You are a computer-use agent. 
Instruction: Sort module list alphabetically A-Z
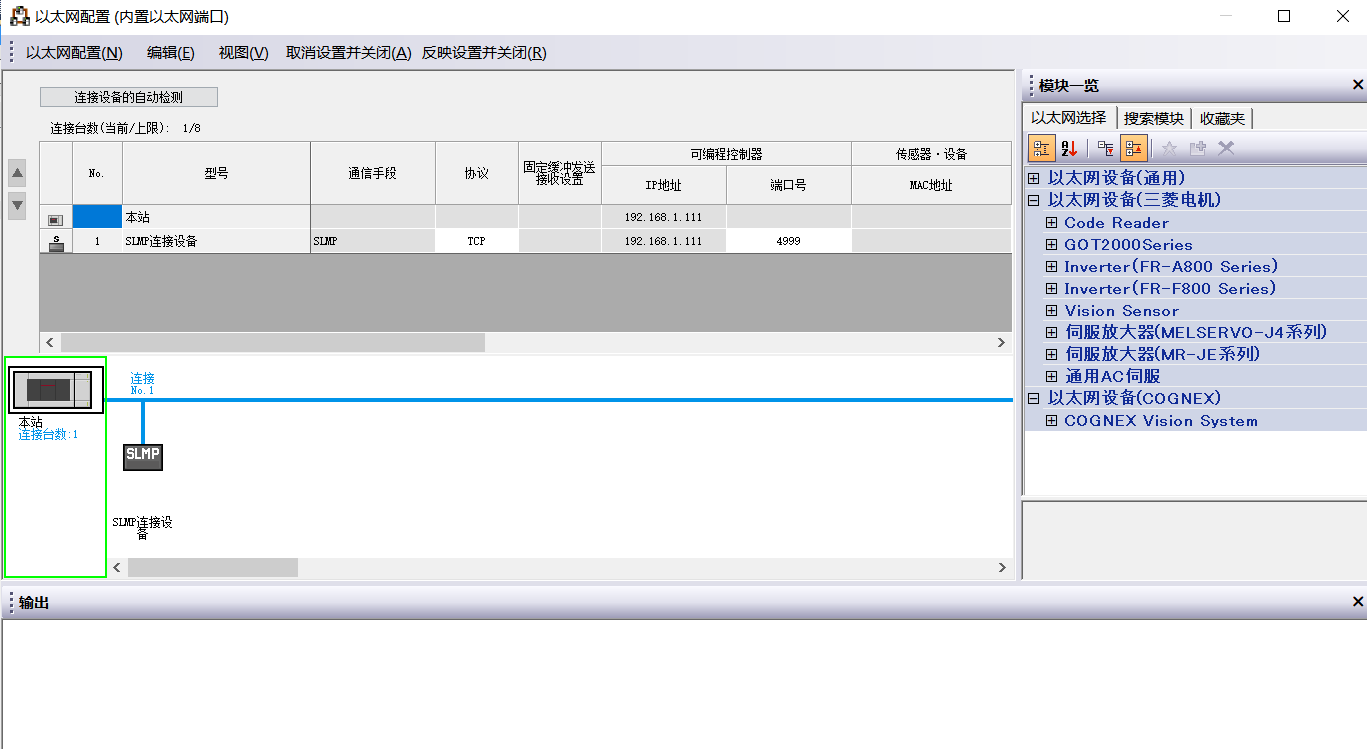1069,148
